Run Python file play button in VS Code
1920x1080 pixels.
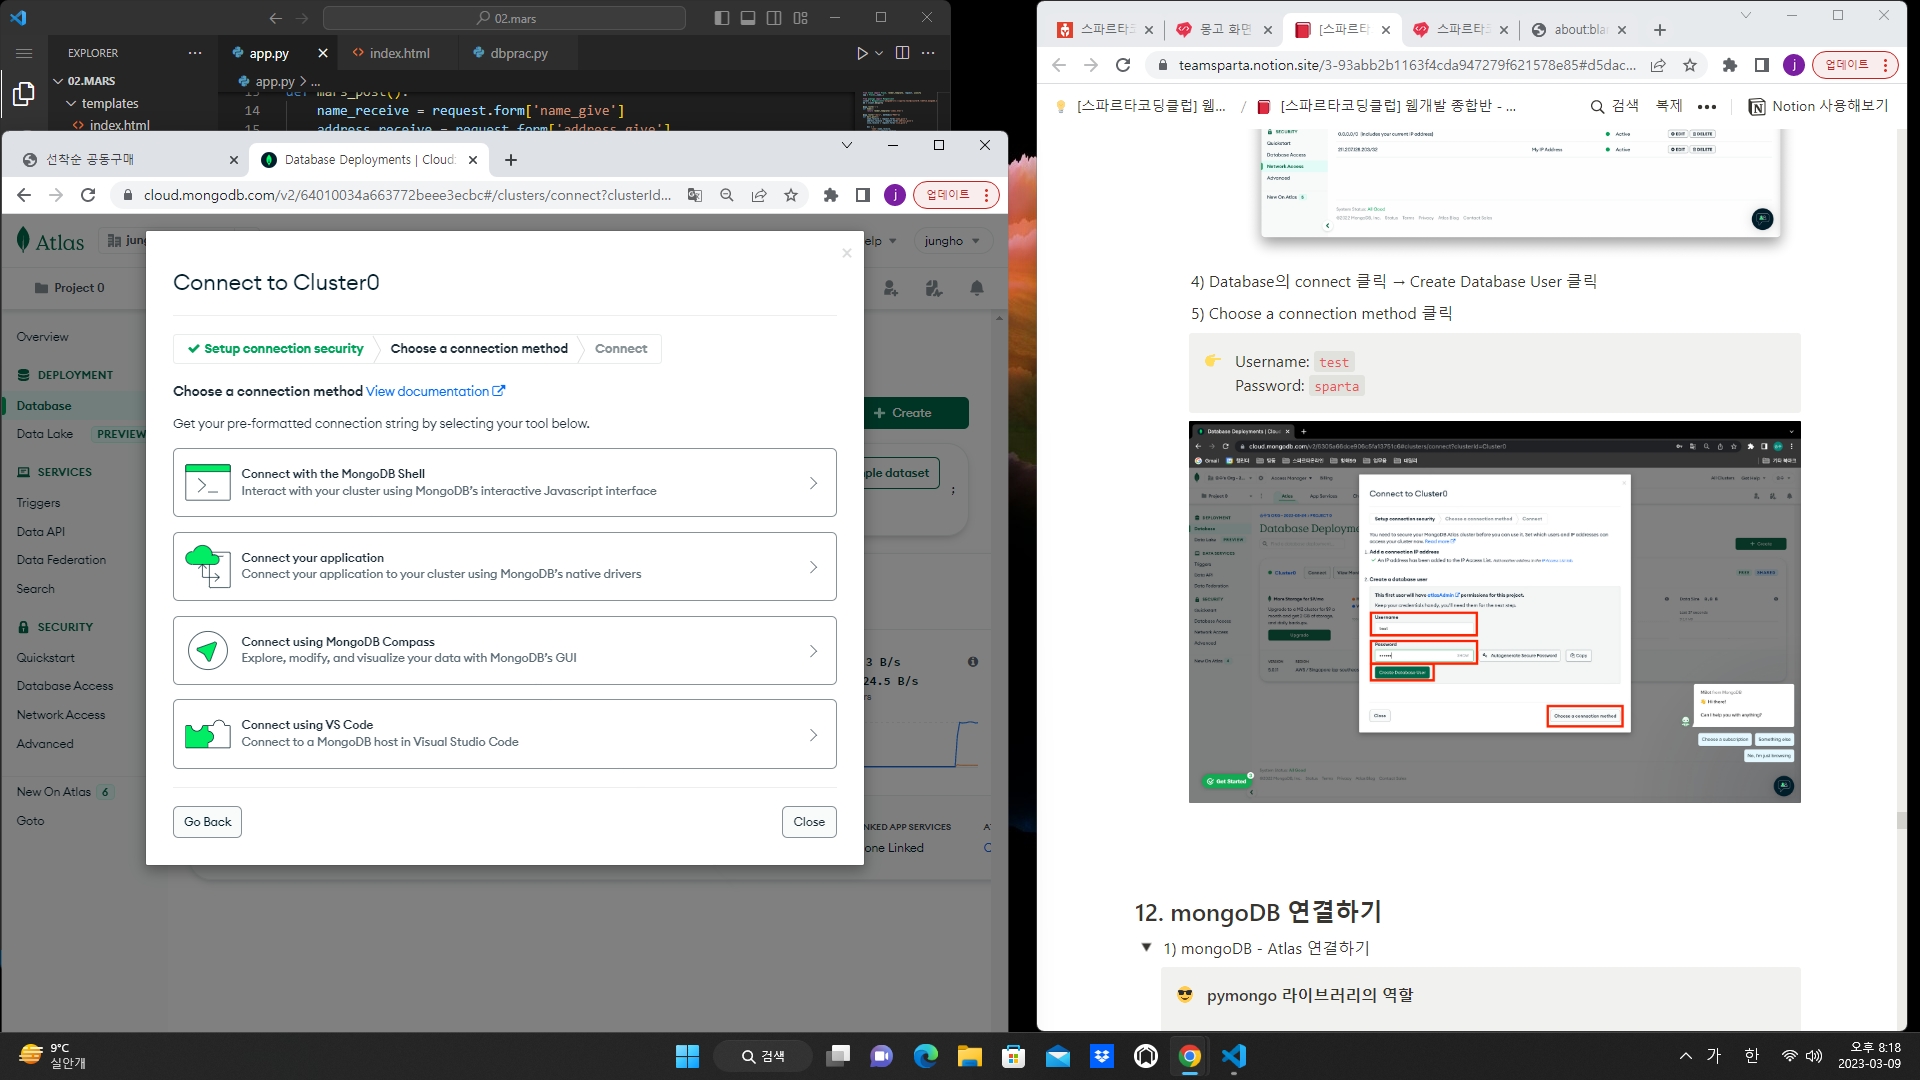click(x=862, y=53)
